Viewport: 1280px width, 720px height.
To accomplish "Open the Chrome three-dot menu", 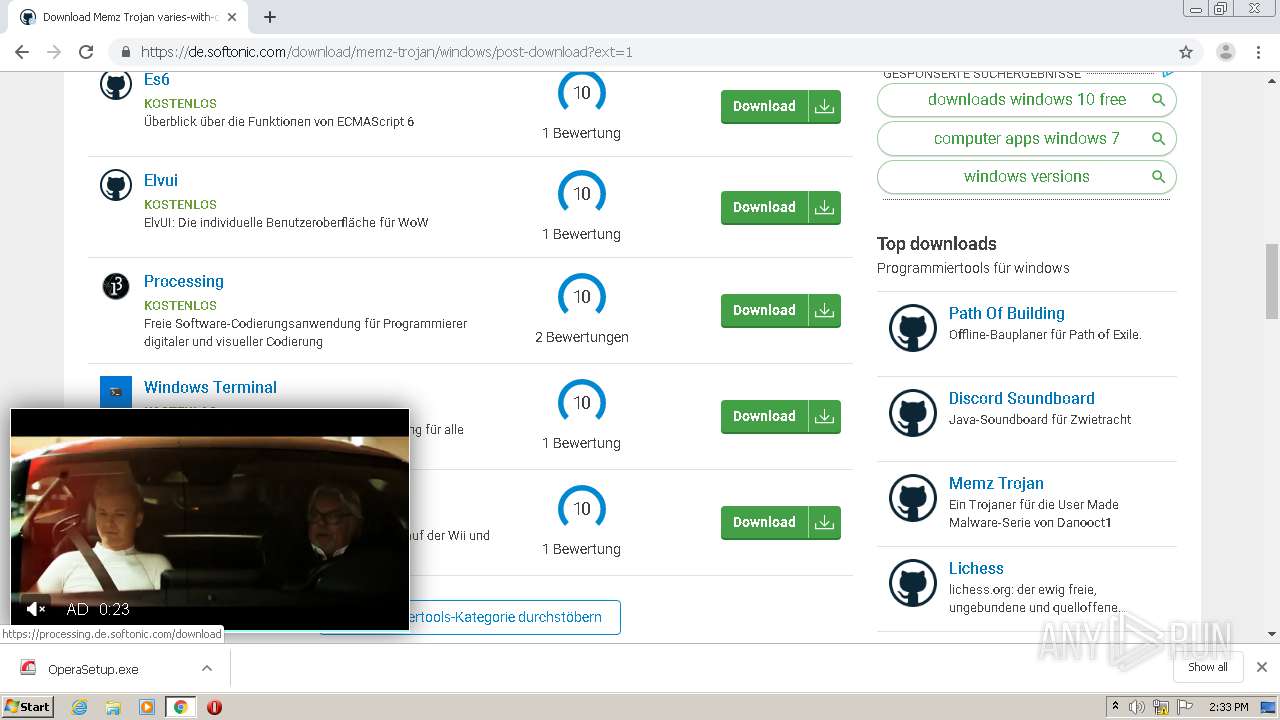I will coord(1258,52).
